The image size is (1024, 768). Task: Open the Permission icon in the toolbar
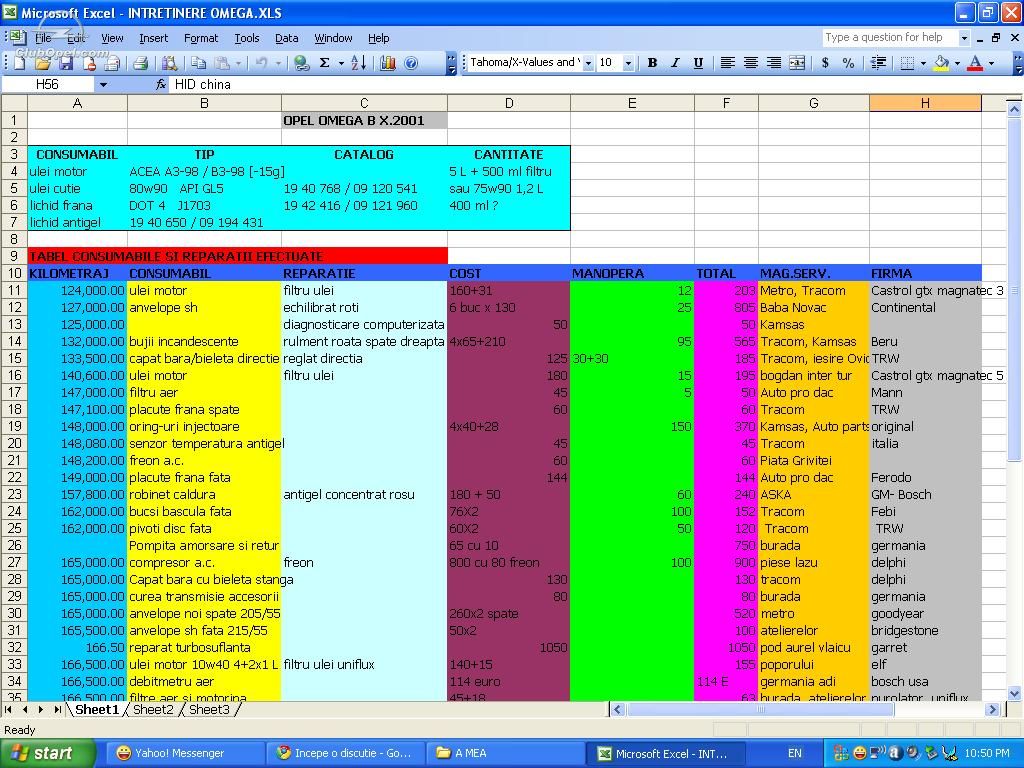tap(89, 63)
